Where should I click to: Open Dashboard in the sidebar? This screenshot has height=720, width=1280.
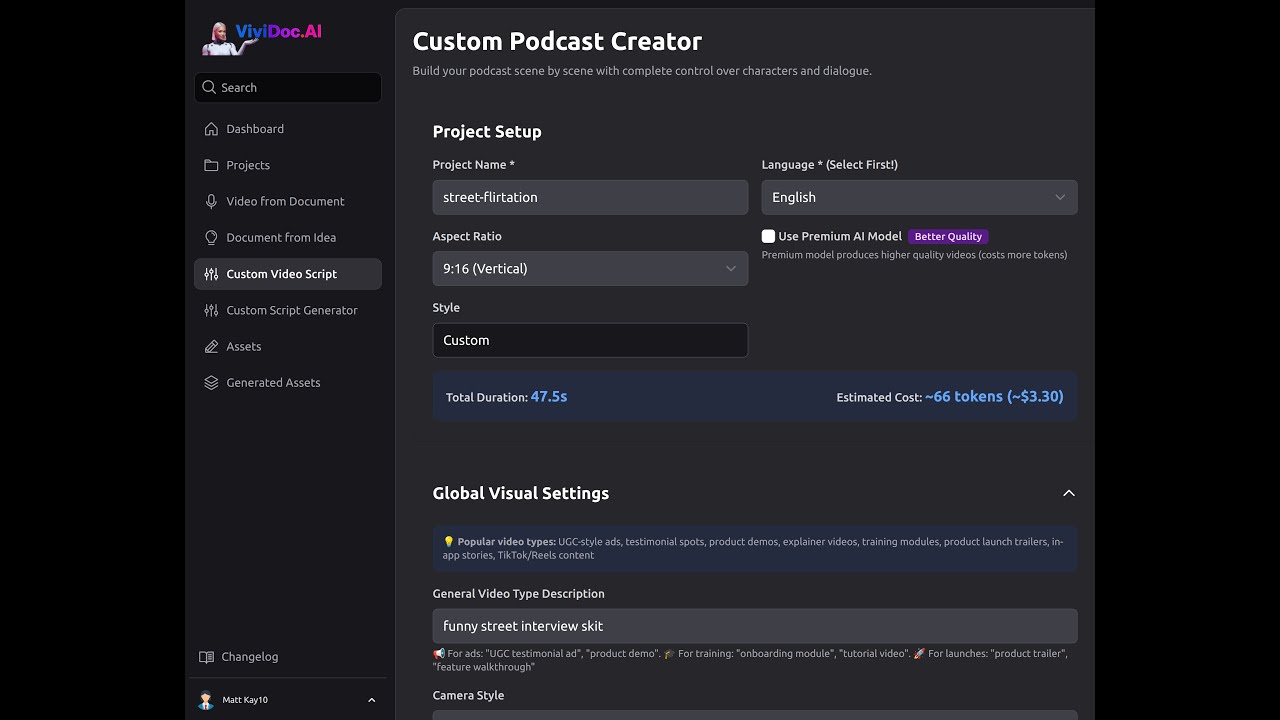tap(288, 129)
